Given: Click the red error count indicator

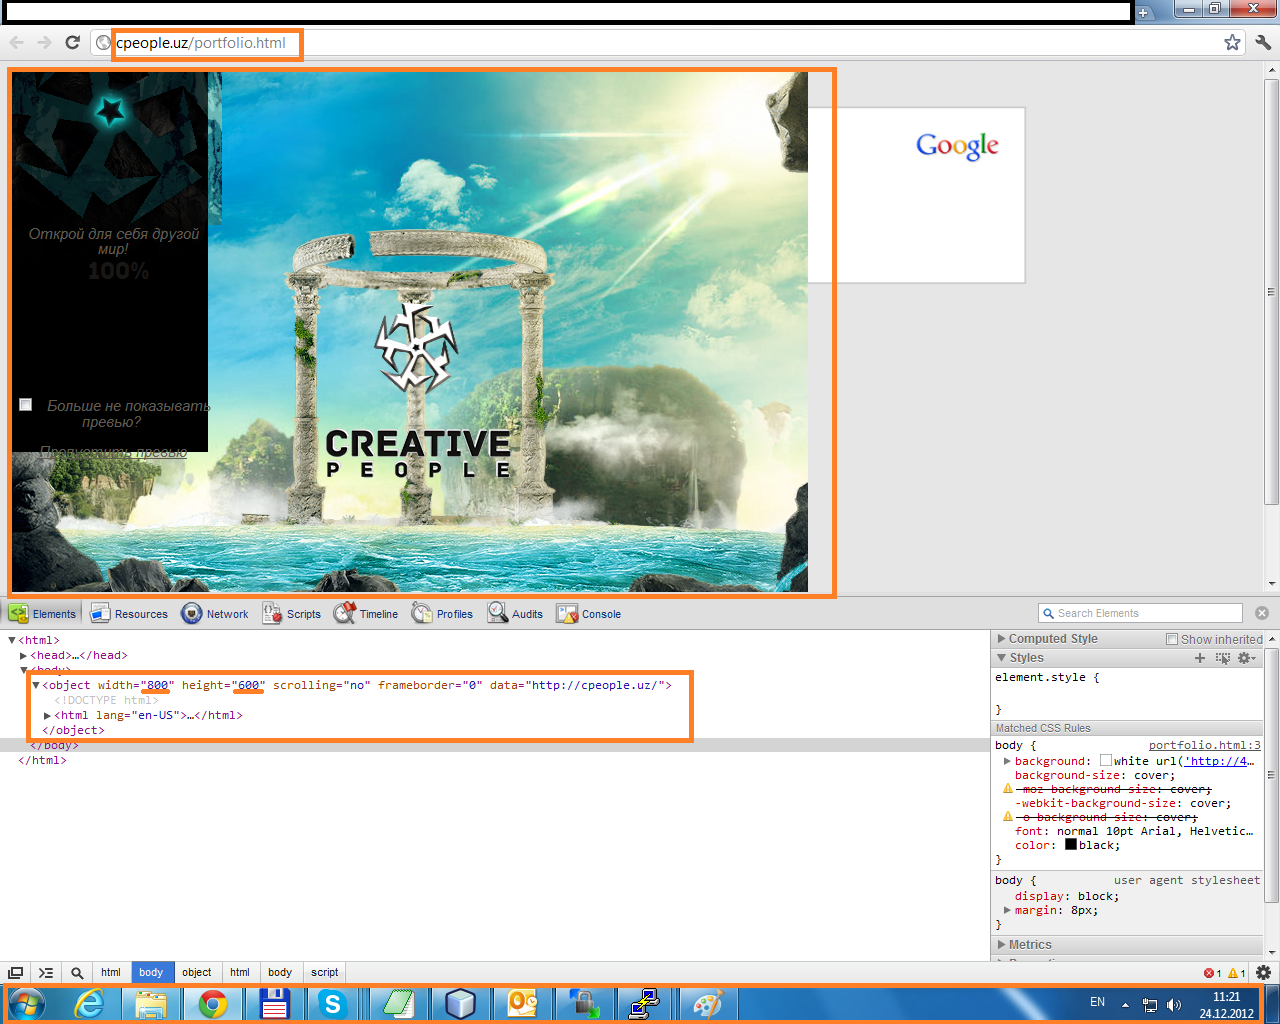Looking at the screenshot, I should coord(1212,973).
